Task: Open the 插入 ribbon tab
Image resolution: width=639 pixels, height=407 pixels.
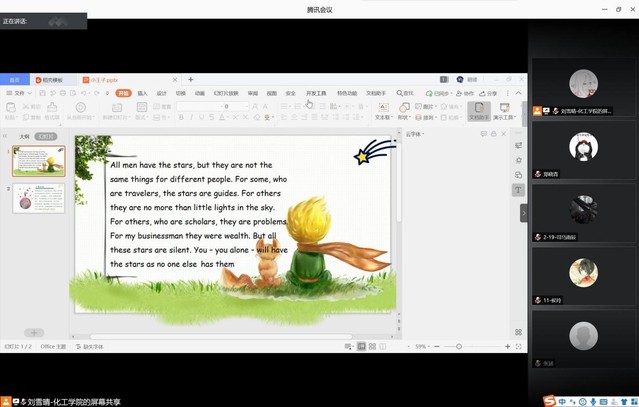Action: click(142, 93)
